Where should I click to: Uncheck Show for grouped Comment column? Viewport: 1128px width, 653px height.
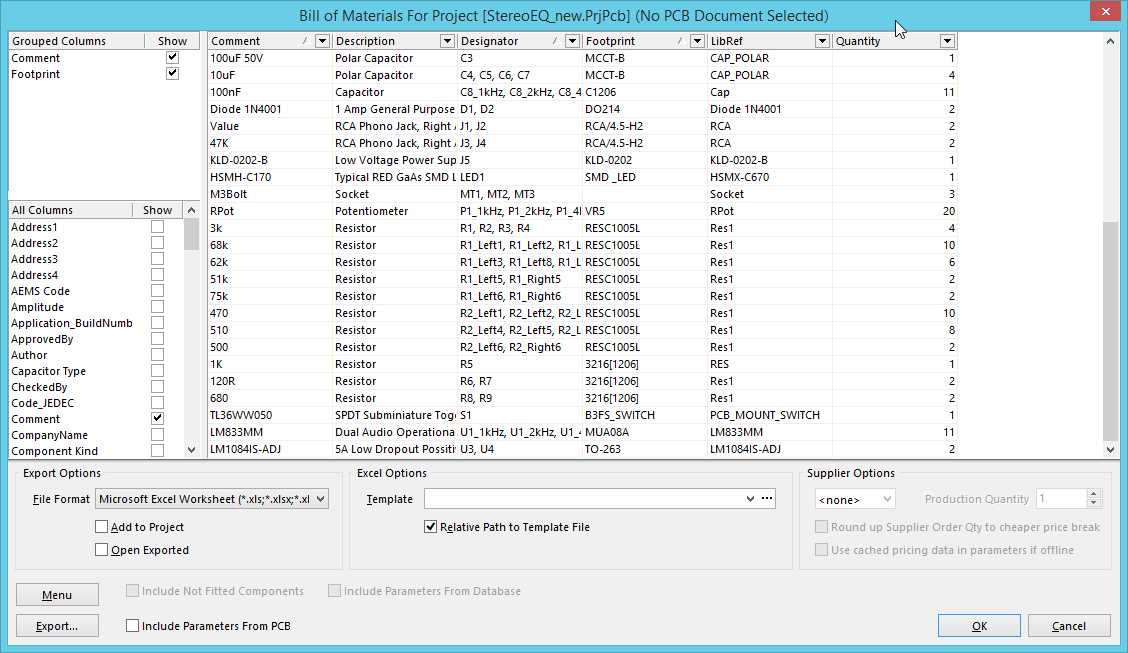[x=172, y=58]
